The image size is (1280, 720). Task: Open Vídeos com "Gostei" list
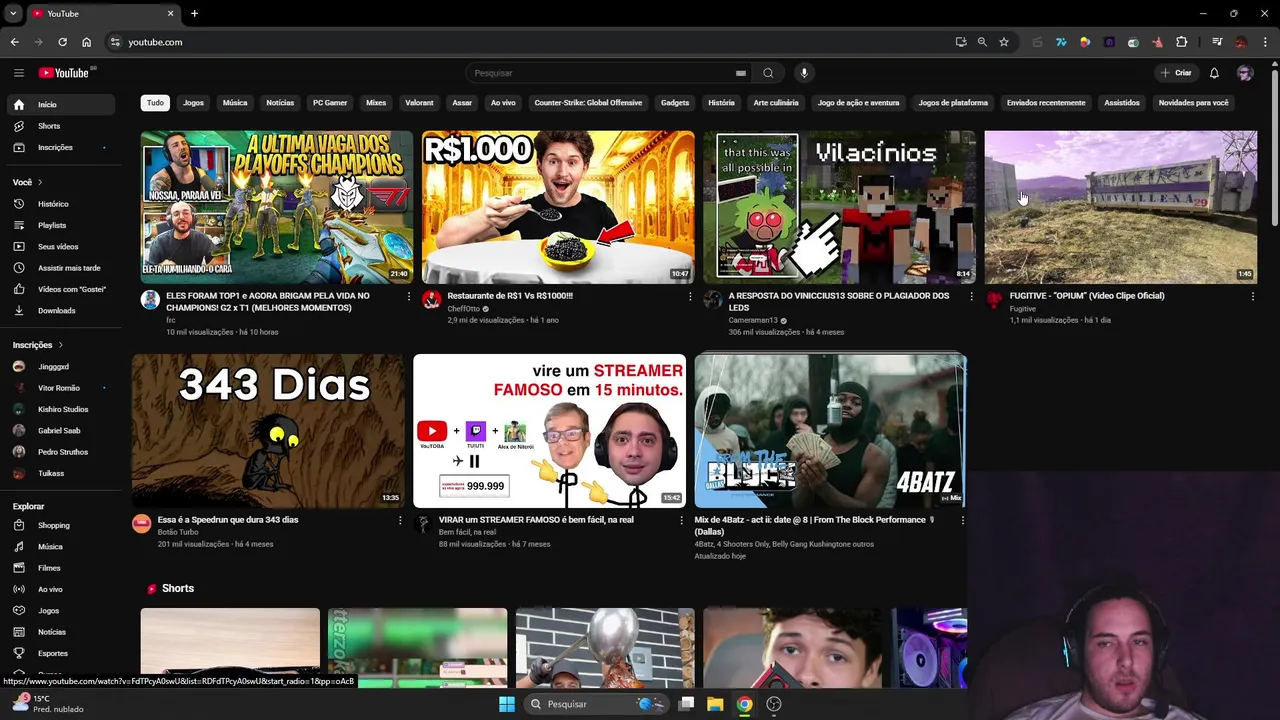tap(60, 289)
